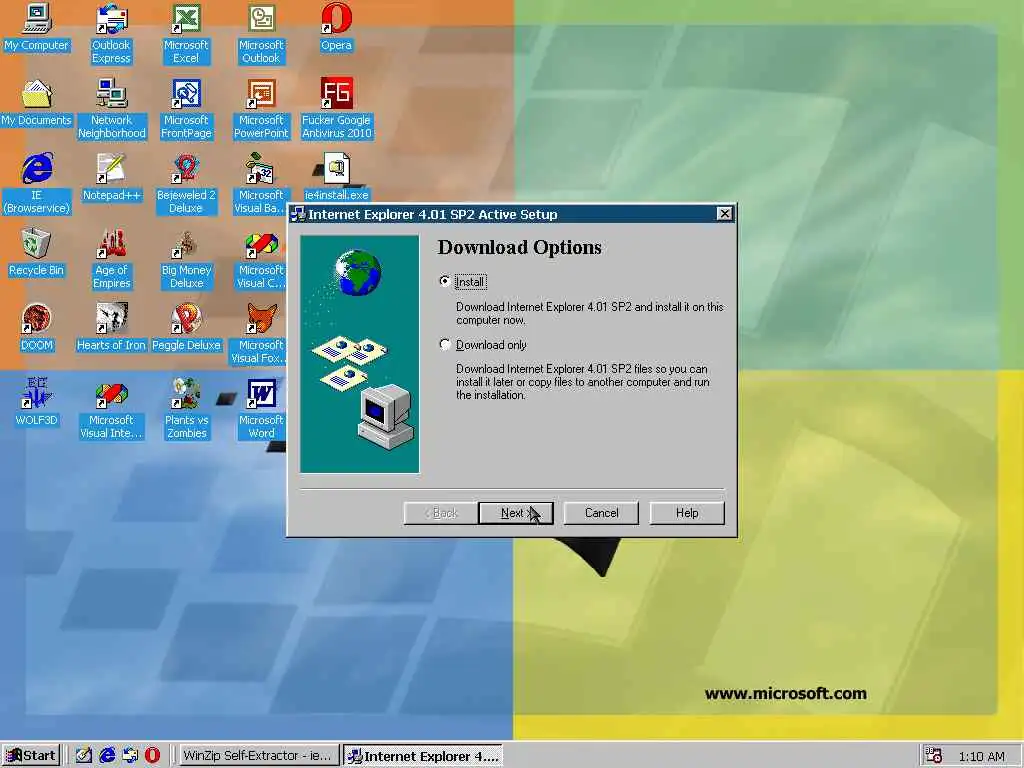This screenshot has height=768, width=1024.
Task: Switch to Internet Explorer 4 taskbar button
Action: click(x=423, y=756)
